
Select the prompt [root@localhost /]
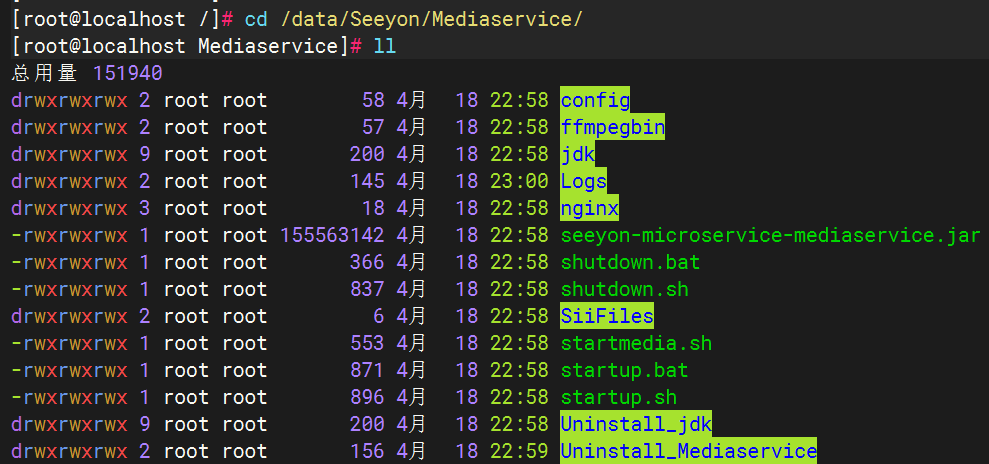pyautogui.click(x=115, y=20)
